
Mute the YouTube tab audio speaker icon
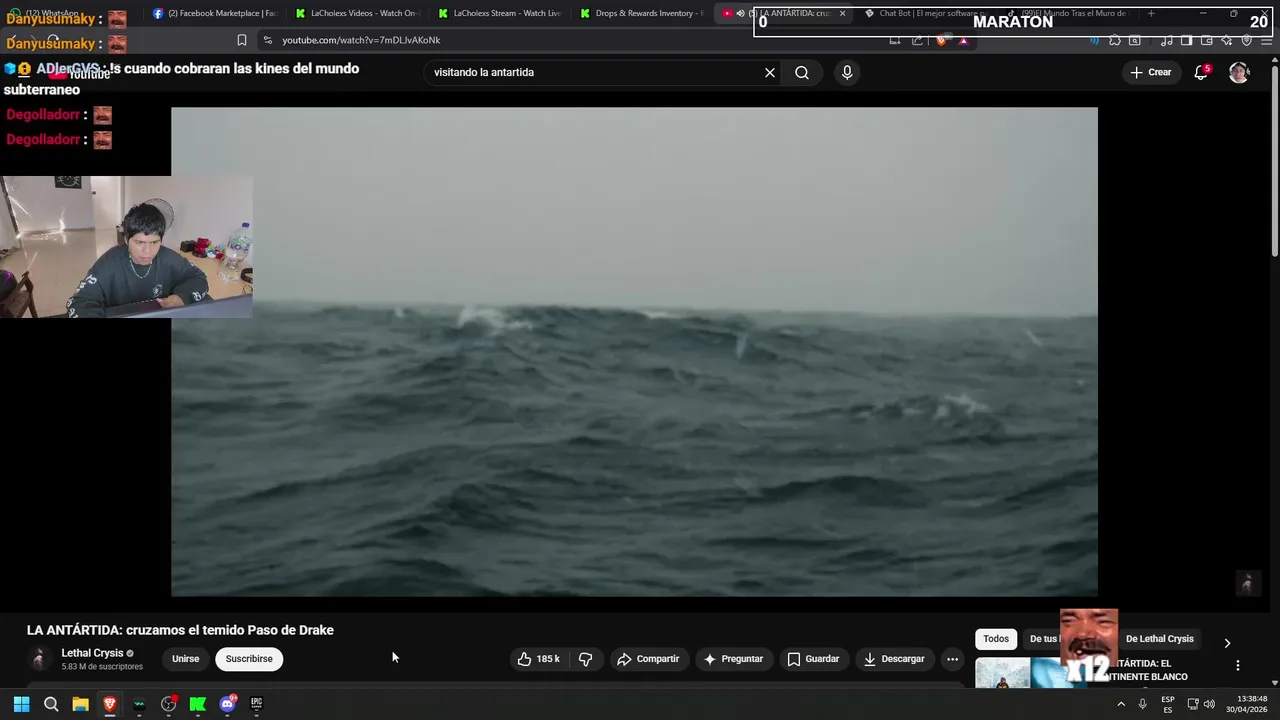(x=740, y=13)
